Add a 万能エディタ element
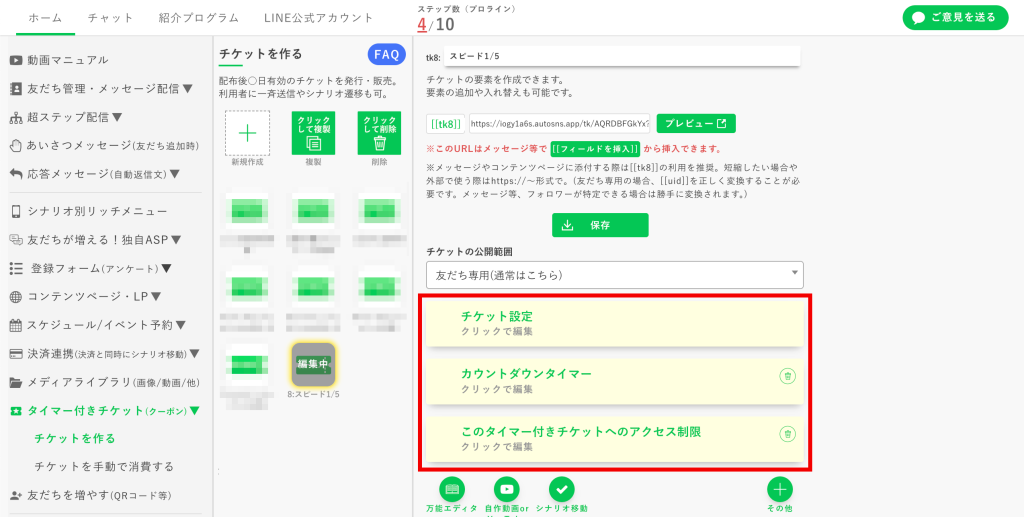1024x517 pixels. click(x=452, y=489)
